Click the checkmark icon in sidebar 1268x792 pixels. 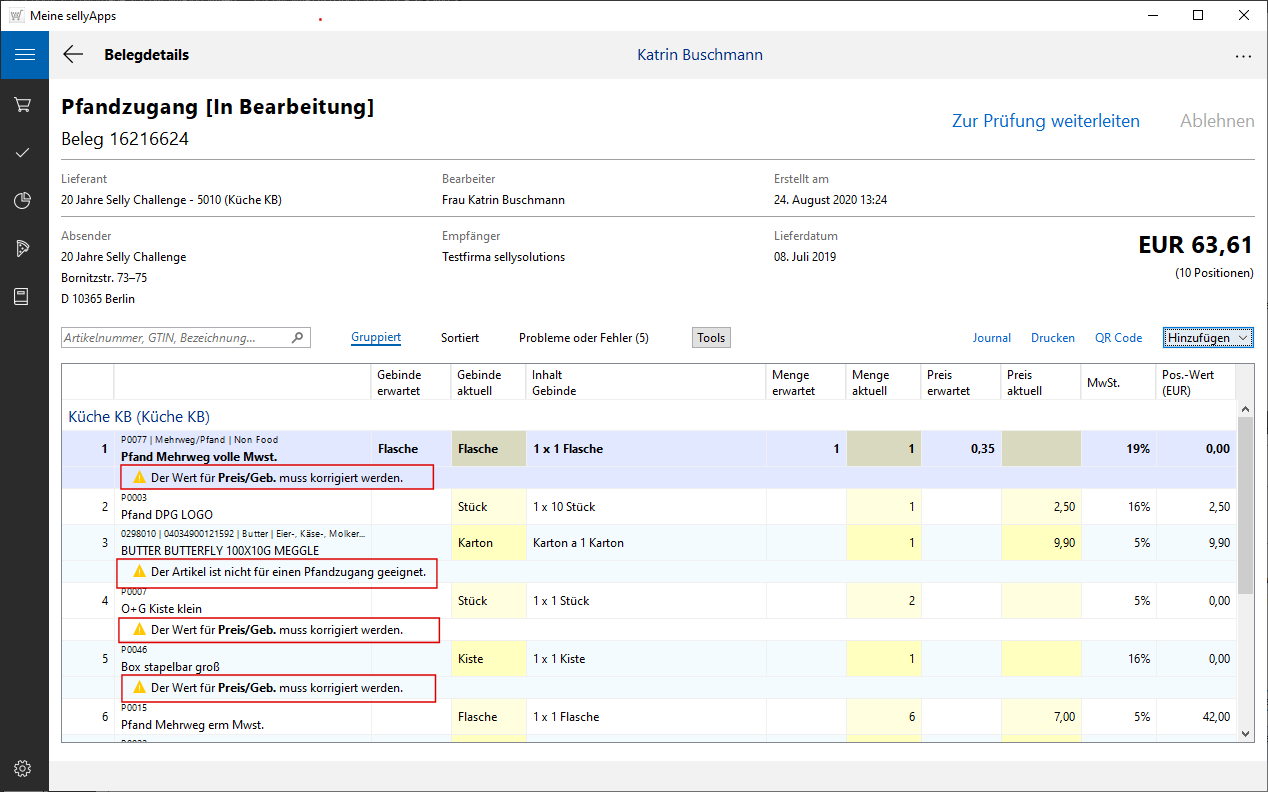pos(24,153)
